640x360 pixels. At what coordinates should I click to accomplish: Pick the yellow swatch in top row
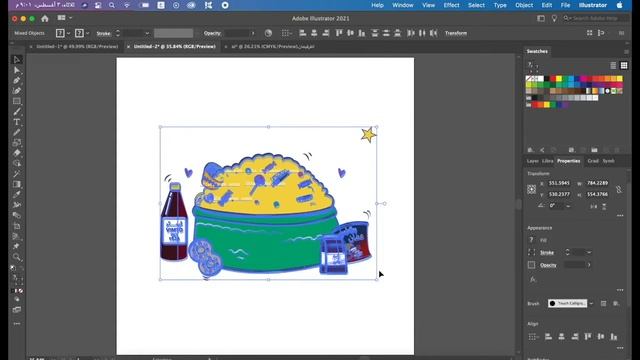(x=559, y=78)
